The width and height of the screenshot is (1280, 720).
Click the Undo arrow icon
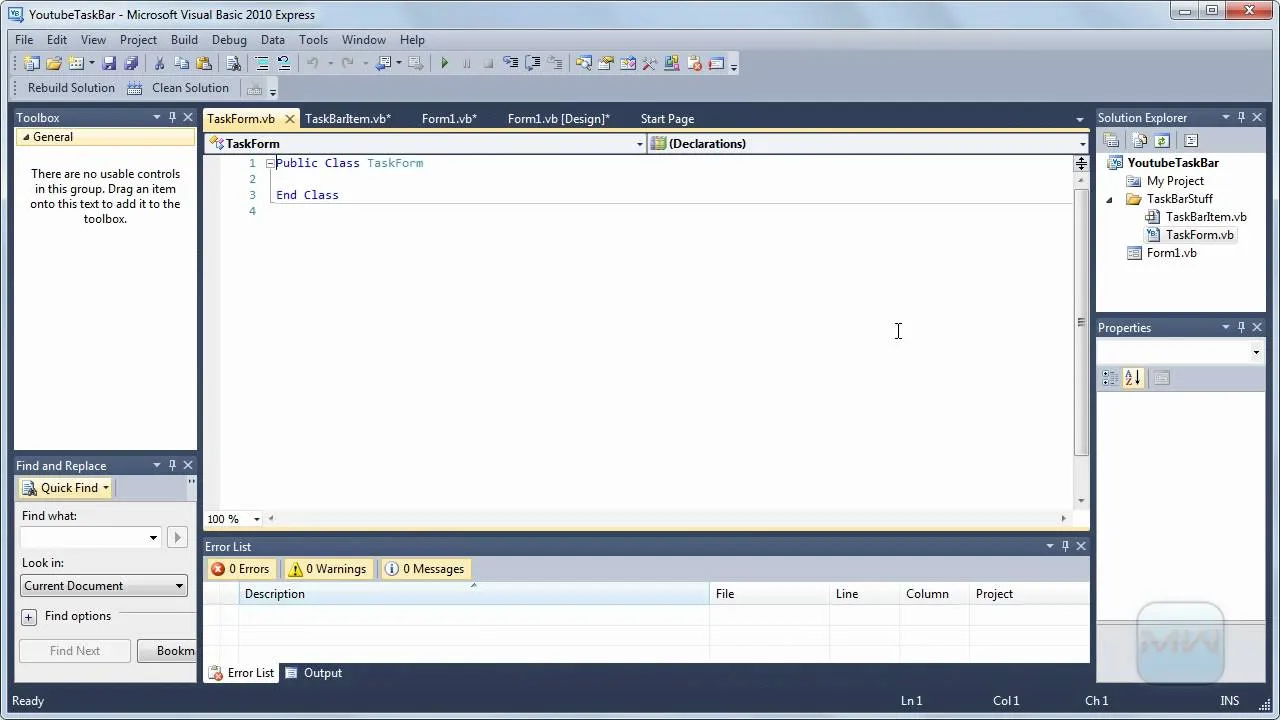pos(312,63)
